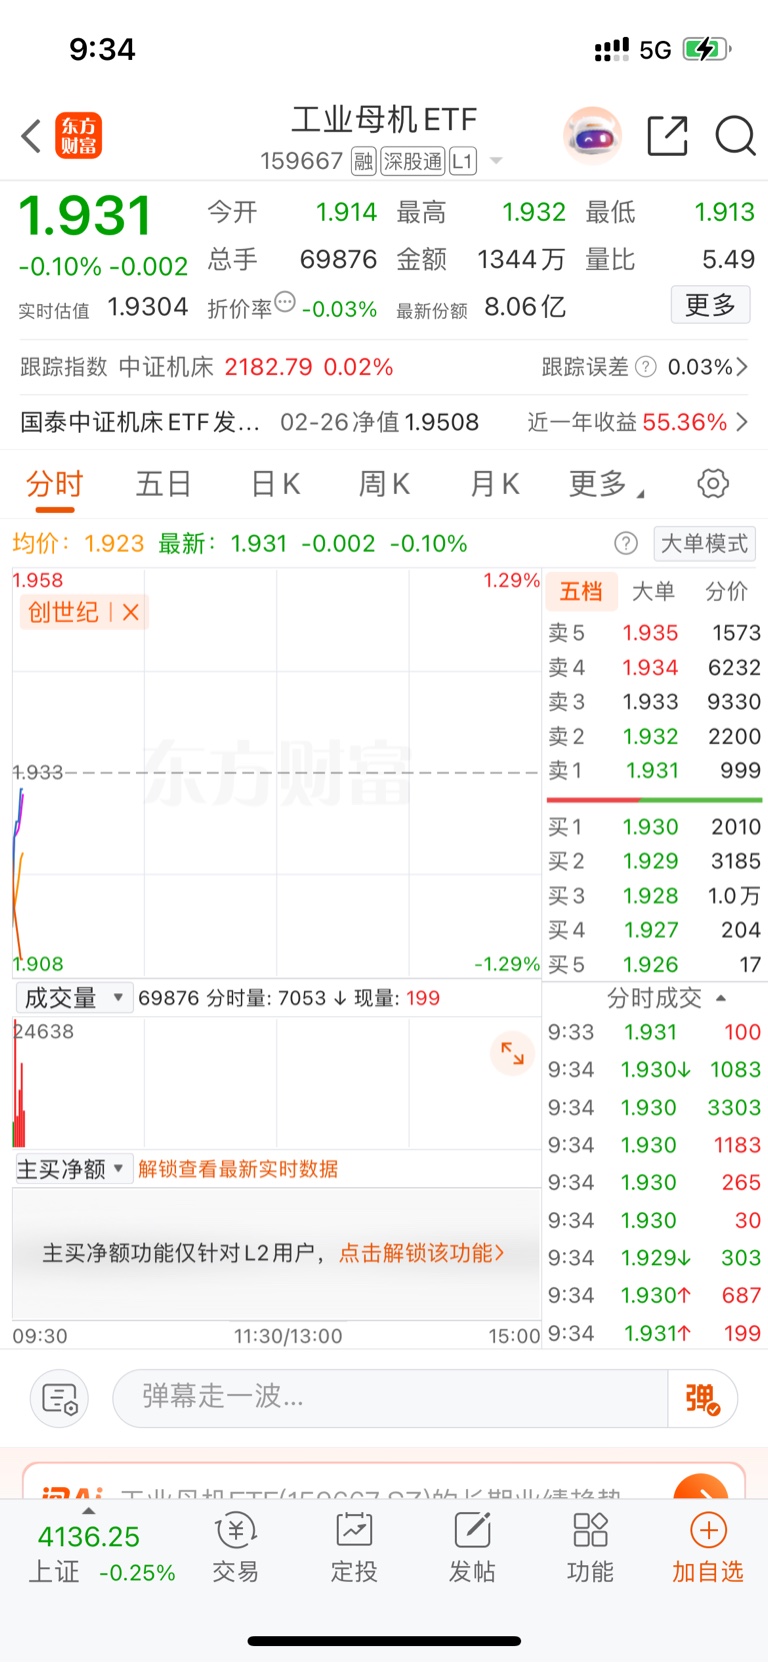Open the 成交量 indicator dropdown
This screenshot has width=768, height=1663.
tap(74, 997)
